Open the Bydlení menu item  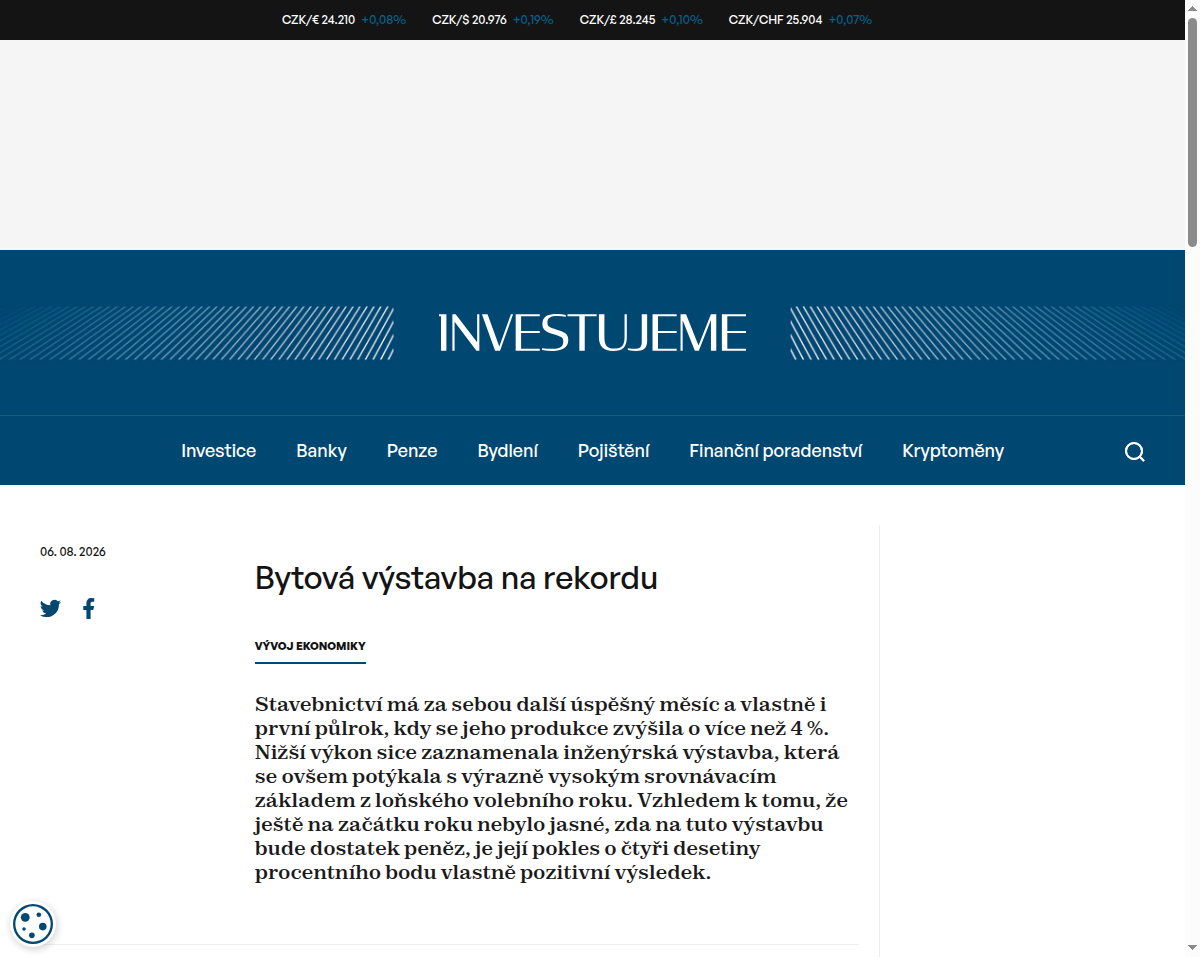(507, 451)
